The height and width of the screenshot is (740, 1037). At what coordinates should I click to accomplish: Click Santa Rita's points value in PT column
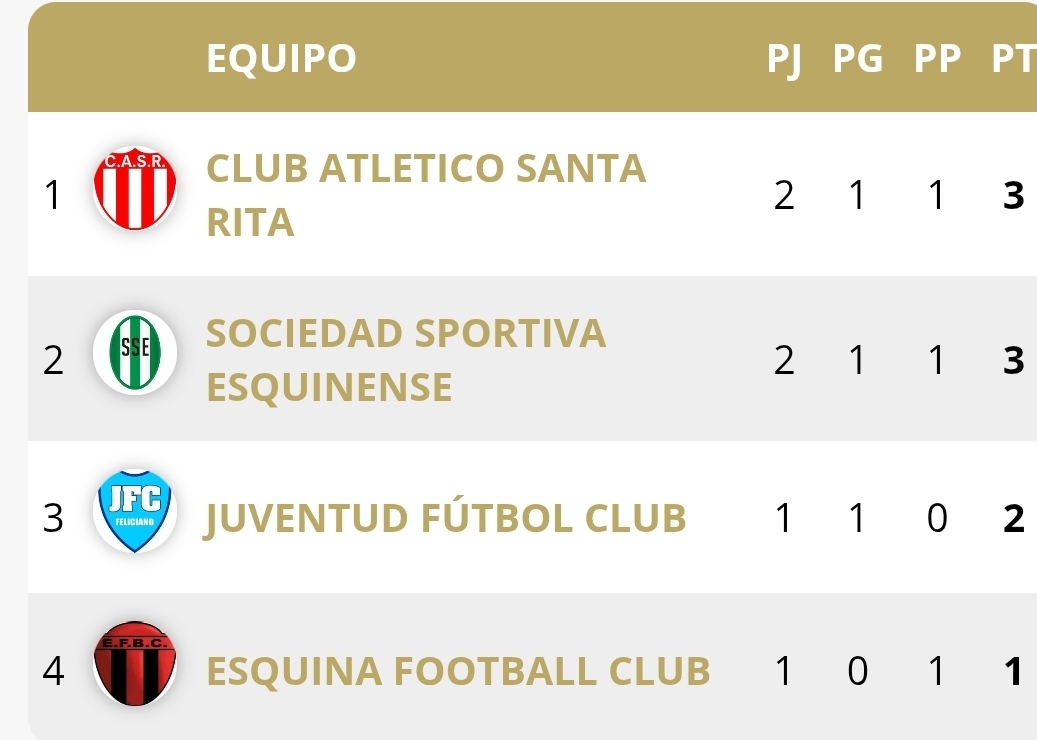pos(1013,194)
